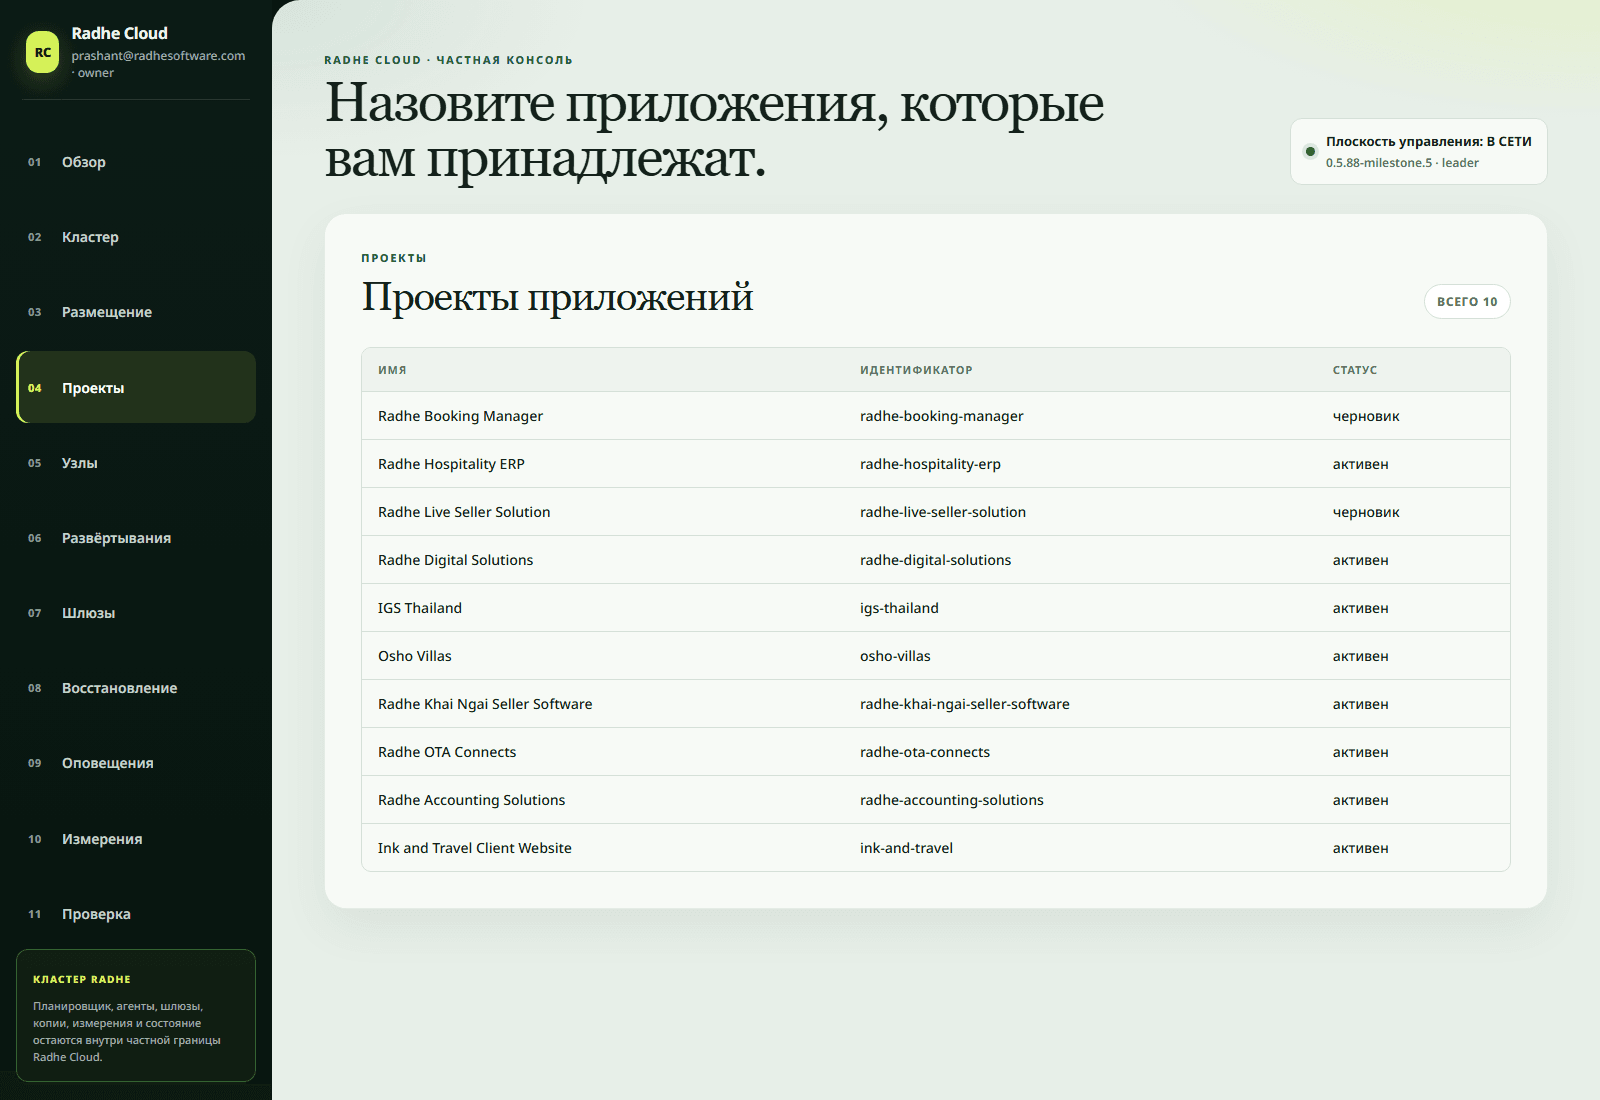The image size is (1600, 1100).
Task: Click Radhe Accounting Solutions name
Action: point(471,800)
